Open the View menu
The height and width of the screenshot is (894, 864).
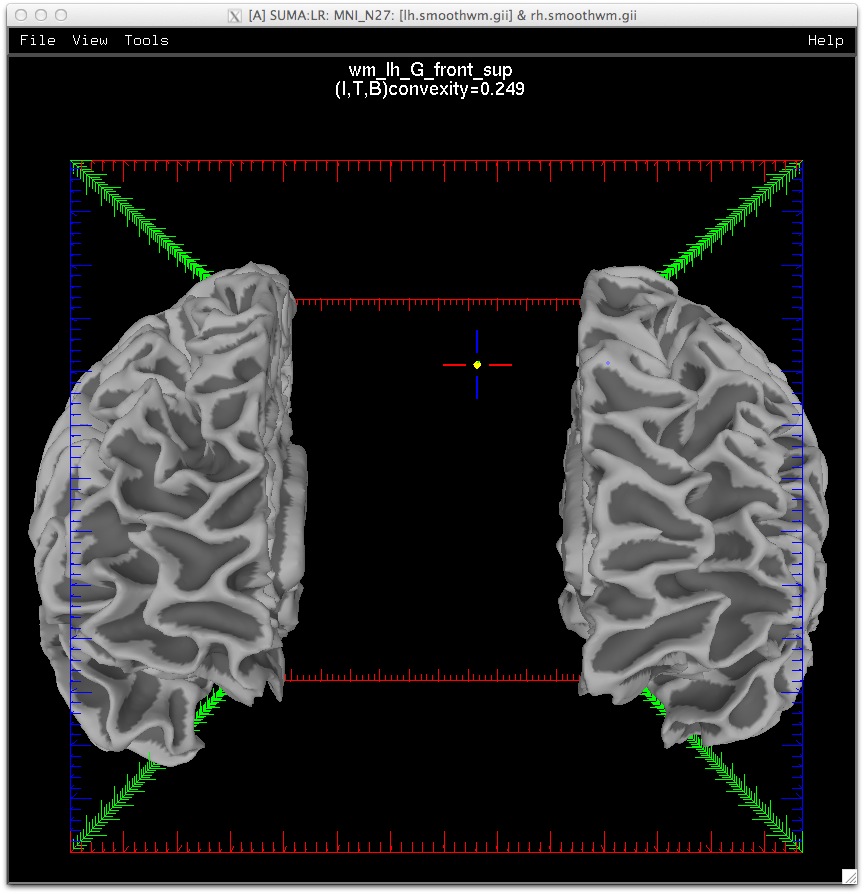tap(90, 40)
